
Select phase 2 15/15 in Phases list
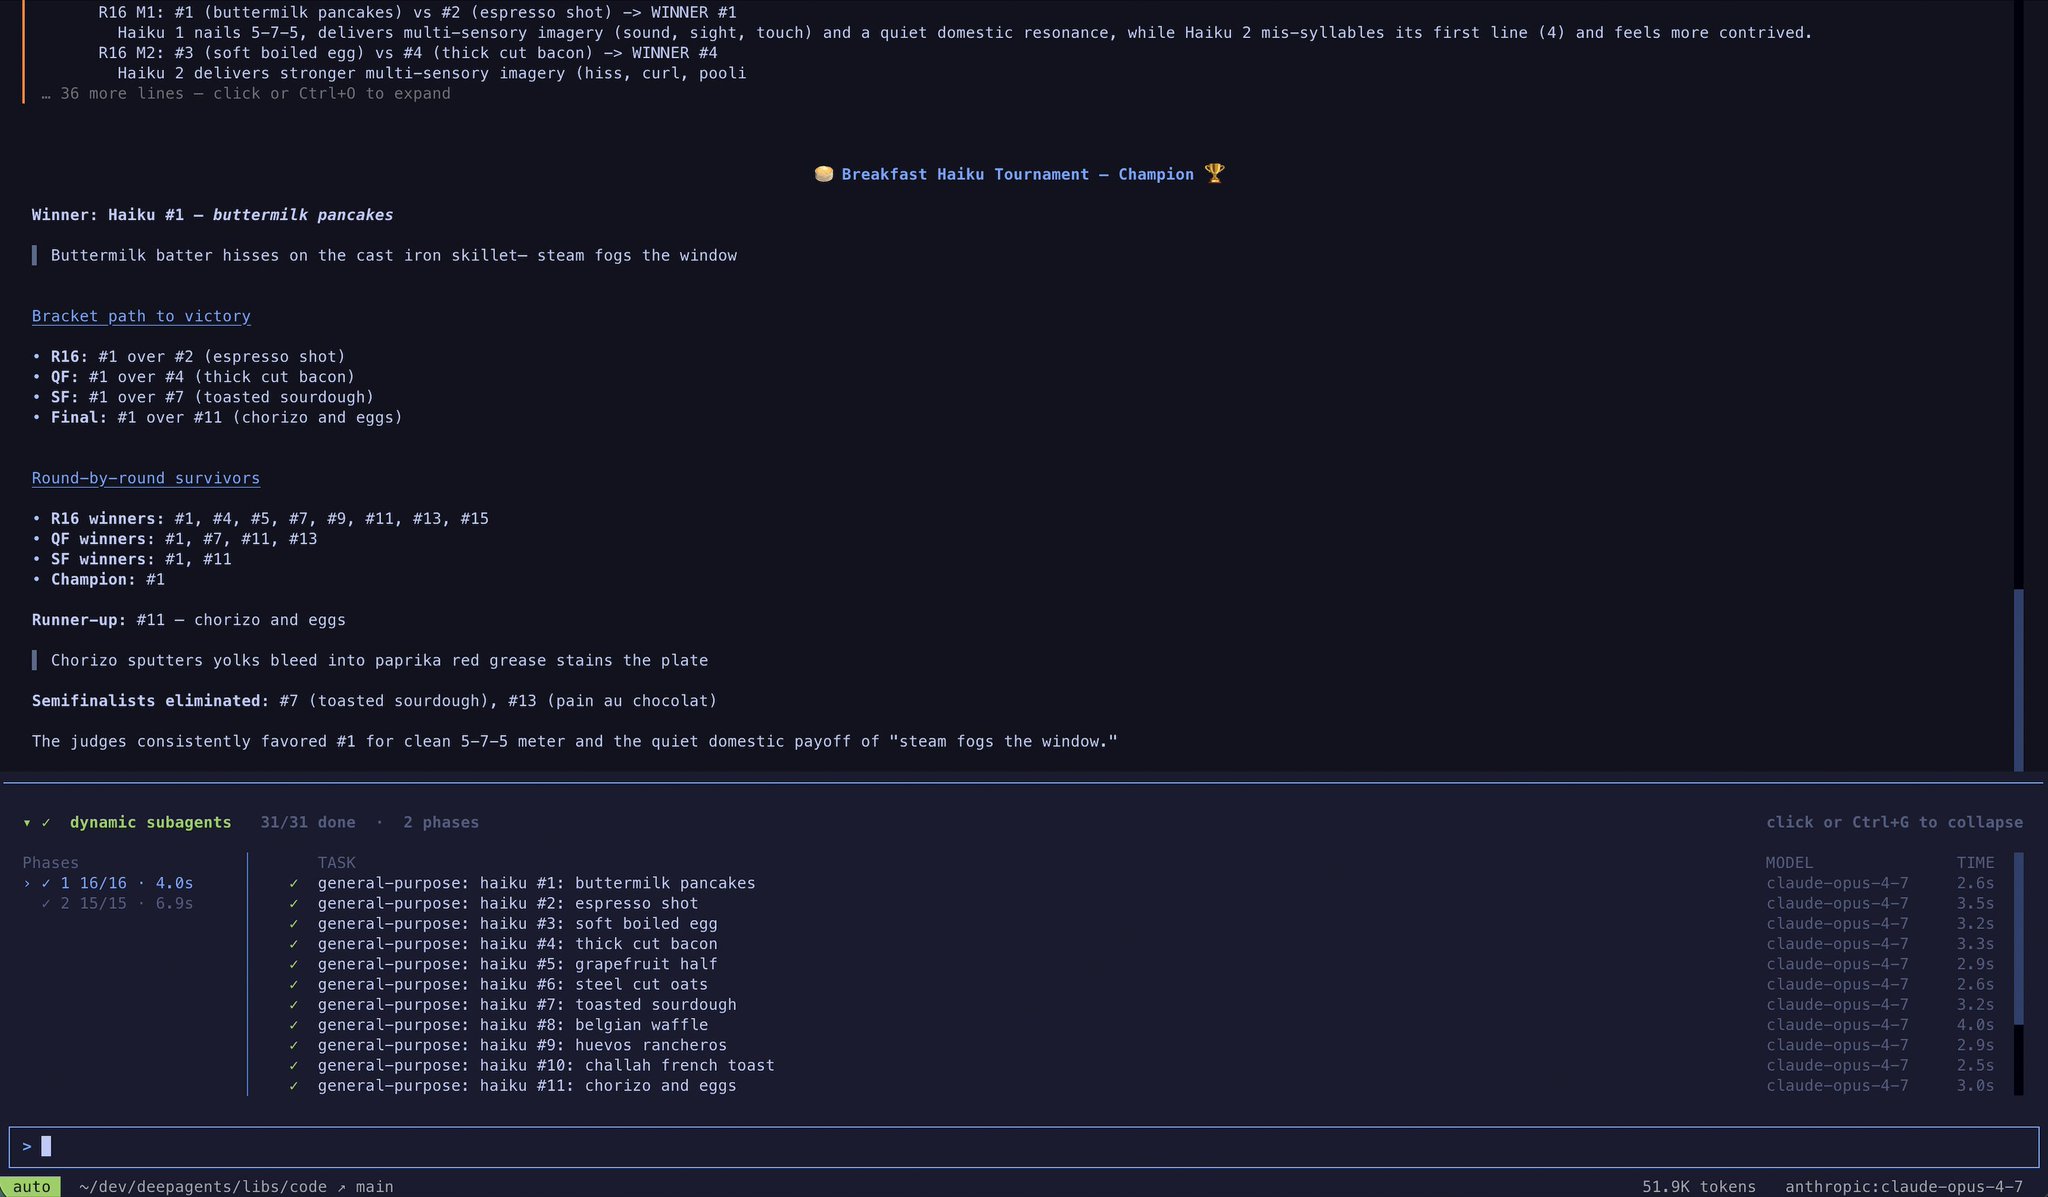(117, 903)
